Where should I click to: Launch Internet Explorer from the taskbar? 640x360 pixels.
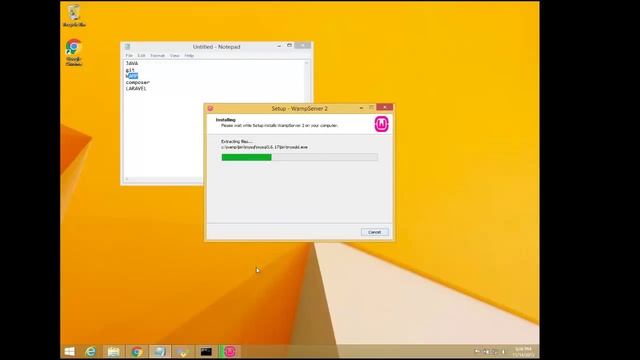click(x=91, y=351)
